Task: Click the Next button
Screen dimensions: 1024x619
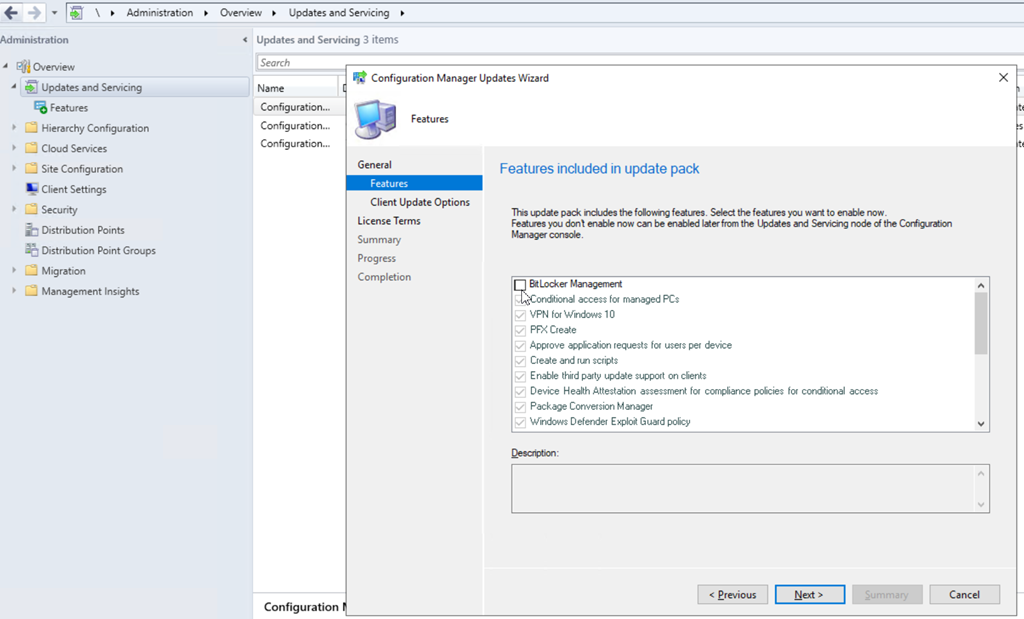Action: 810,595
